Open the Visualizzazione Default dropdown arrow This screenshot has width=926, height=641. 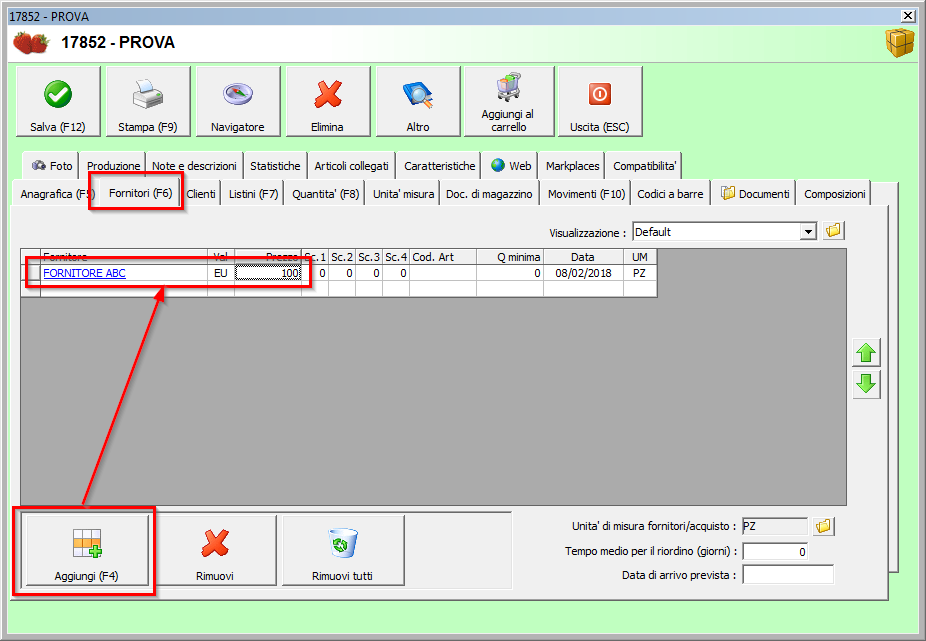[x=808, y=232]
